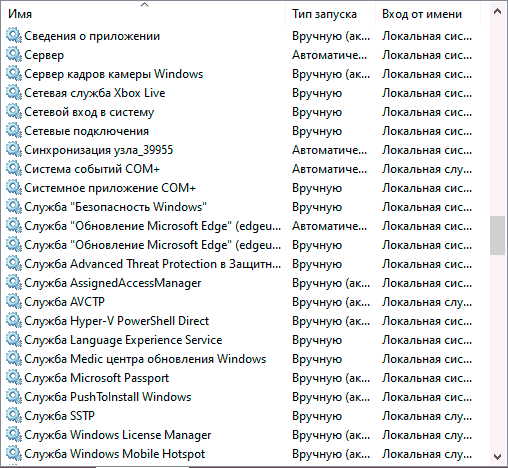Screen dimensions: 508x468
Task: Sort by Вход от имени column header
Action: point(428,14)
